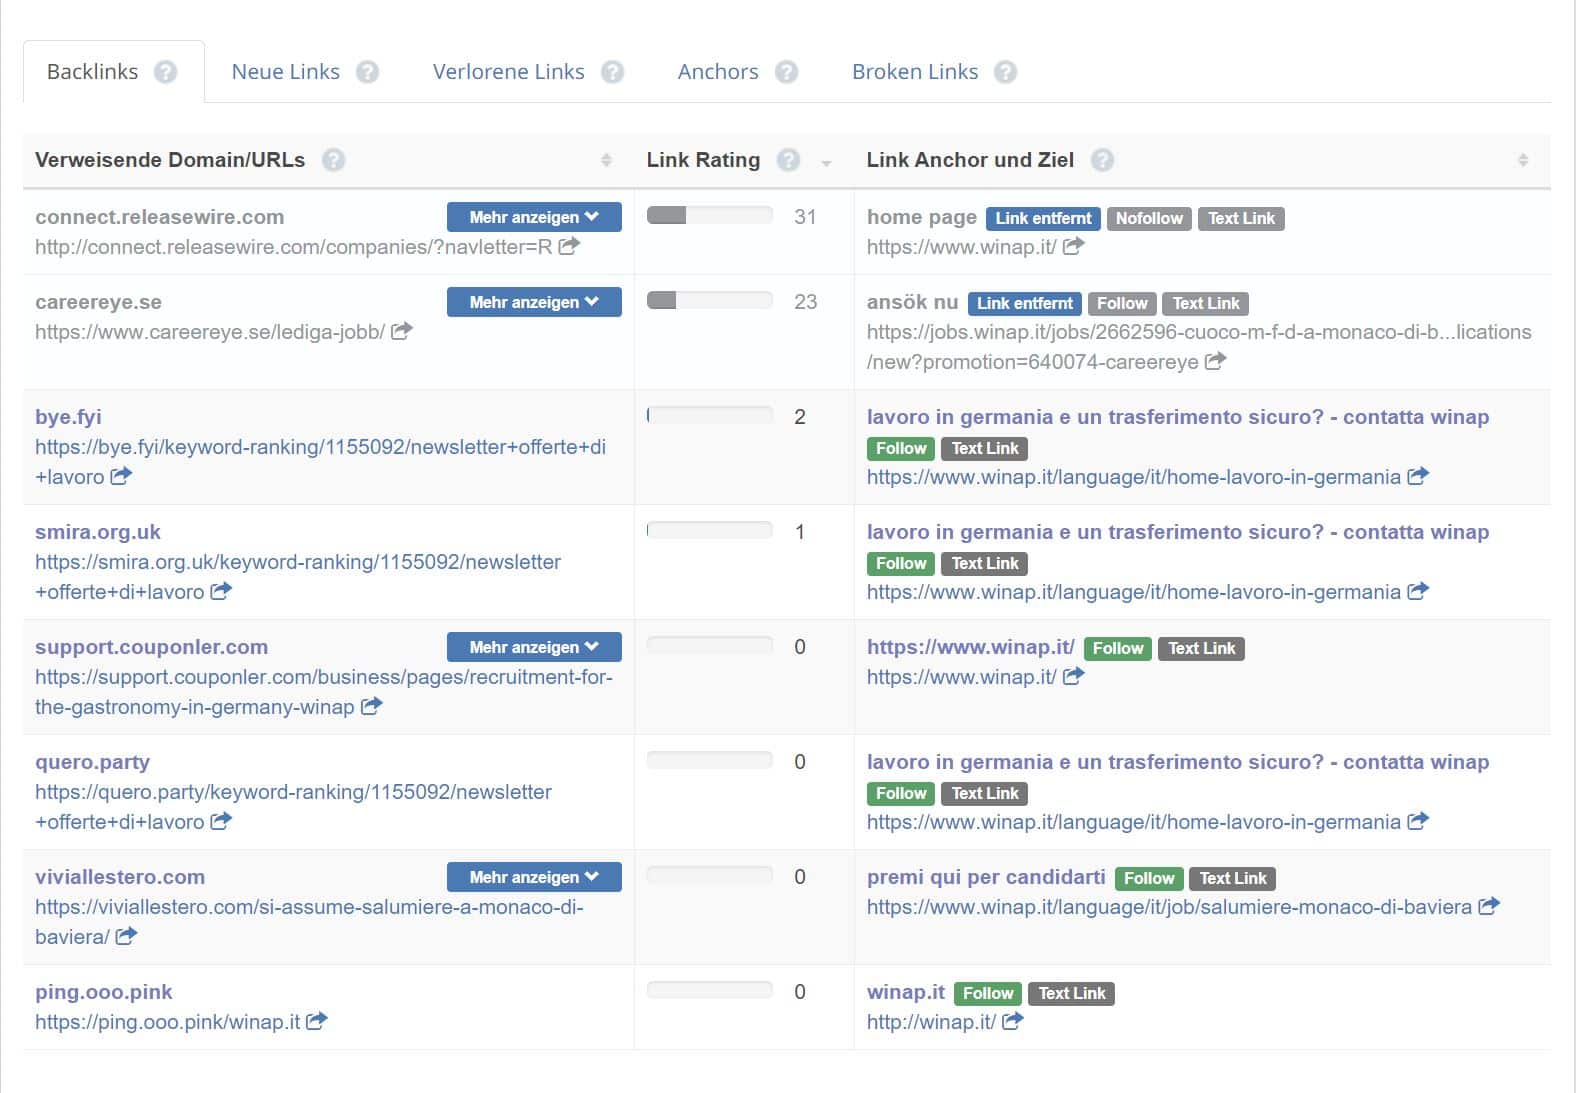Switch to the Verlorene Links tab
This screenshot has width=1576, height=1093.
(x=508, y=72)
